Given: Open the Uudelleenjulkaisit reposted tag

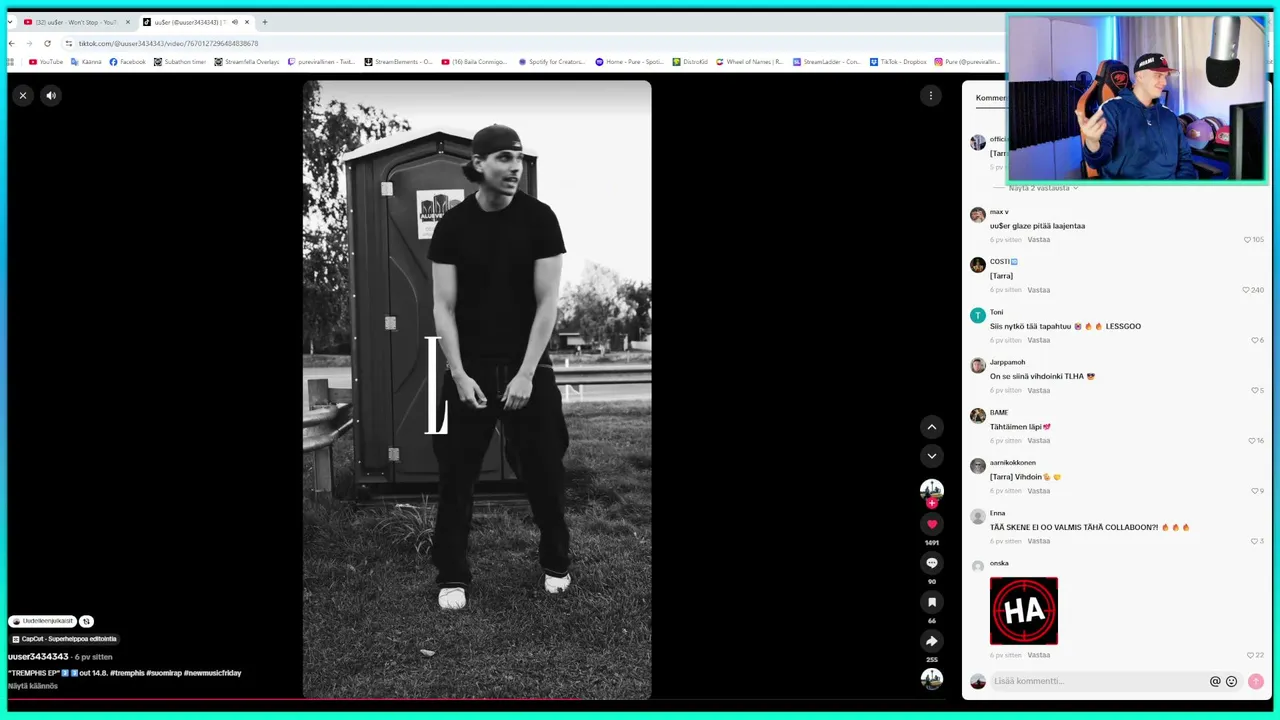Looking at the screenshot, I should click(43, 621).
